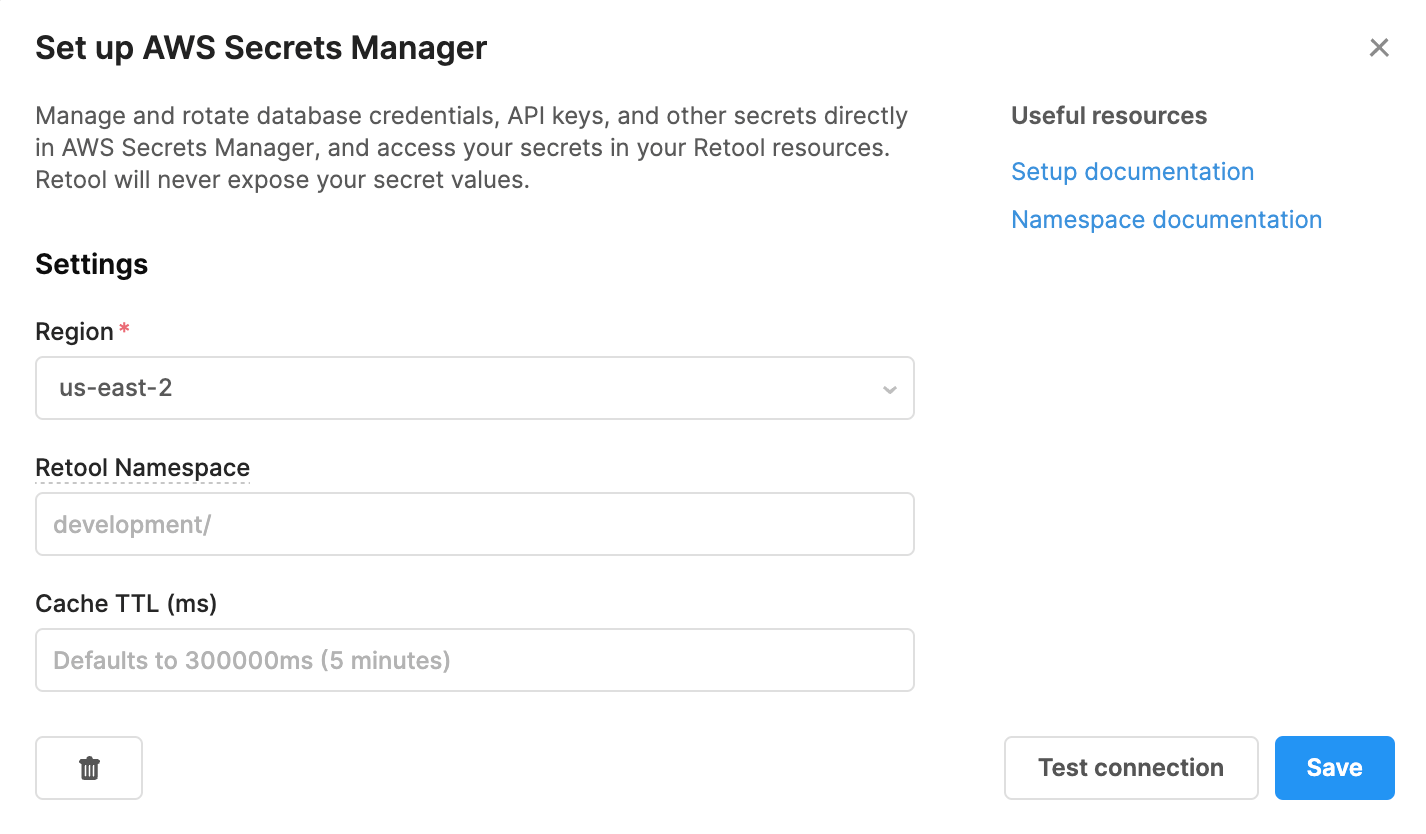This screenshot has height=834, width=1426.
Task: Click the Settings section heading
Action: (x=91, y=265)
